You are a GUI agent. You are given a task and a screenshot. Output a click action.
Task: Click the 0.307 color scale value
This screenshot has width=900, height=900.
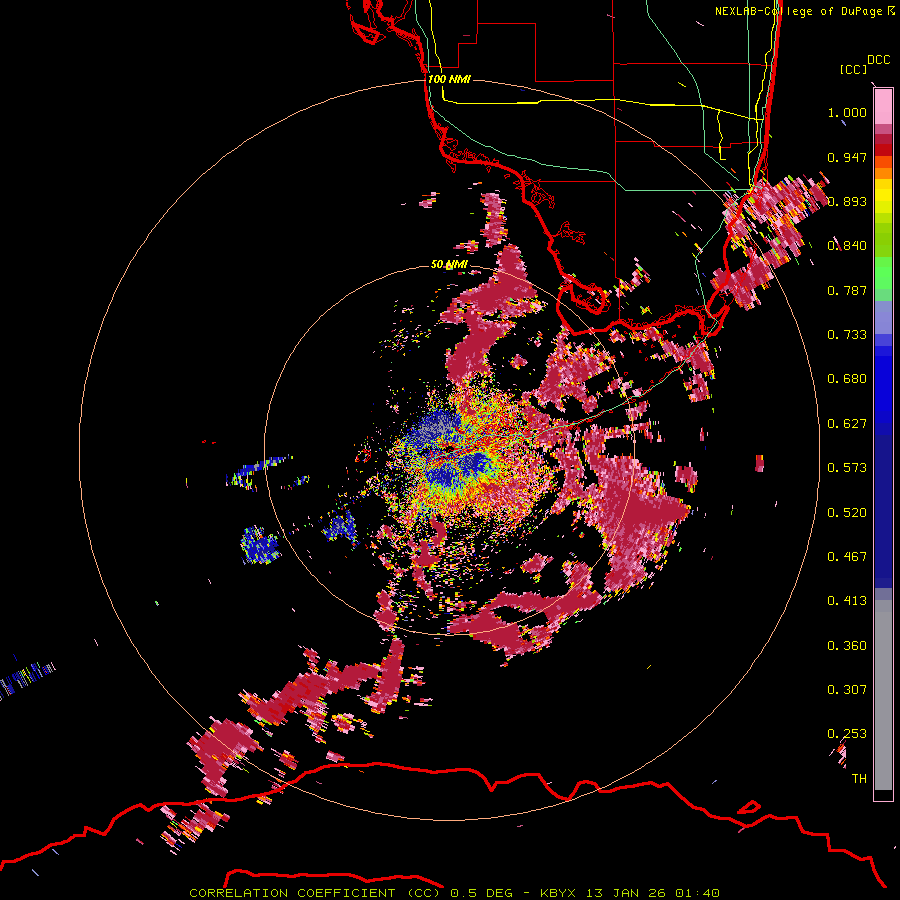tap(847, 690)
